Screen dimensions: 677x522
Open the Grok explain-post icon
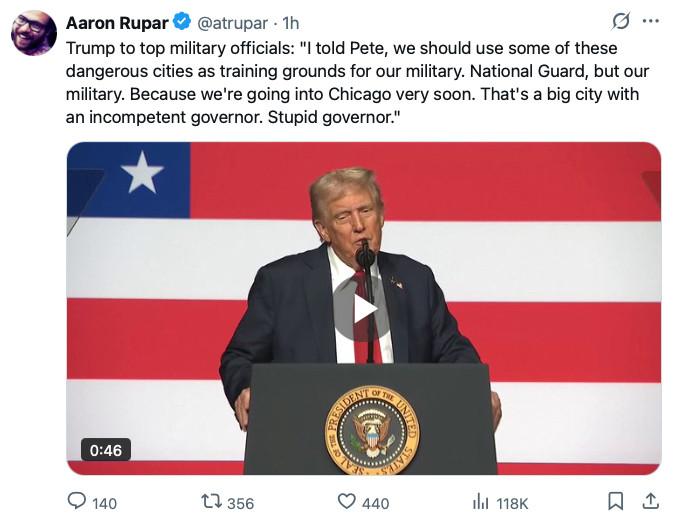click(x=620, y=21)
